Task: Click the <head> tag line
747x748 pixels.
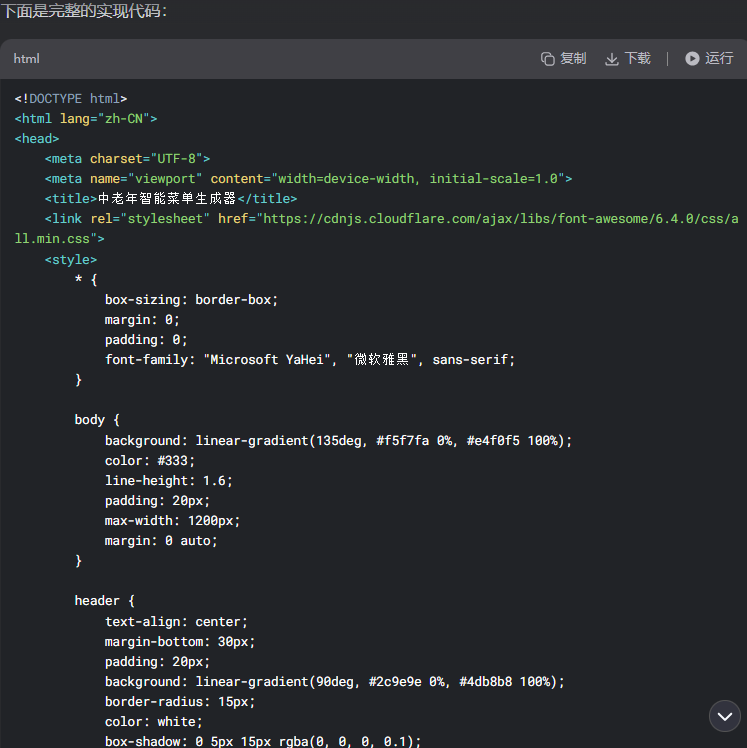Action: 37,139
